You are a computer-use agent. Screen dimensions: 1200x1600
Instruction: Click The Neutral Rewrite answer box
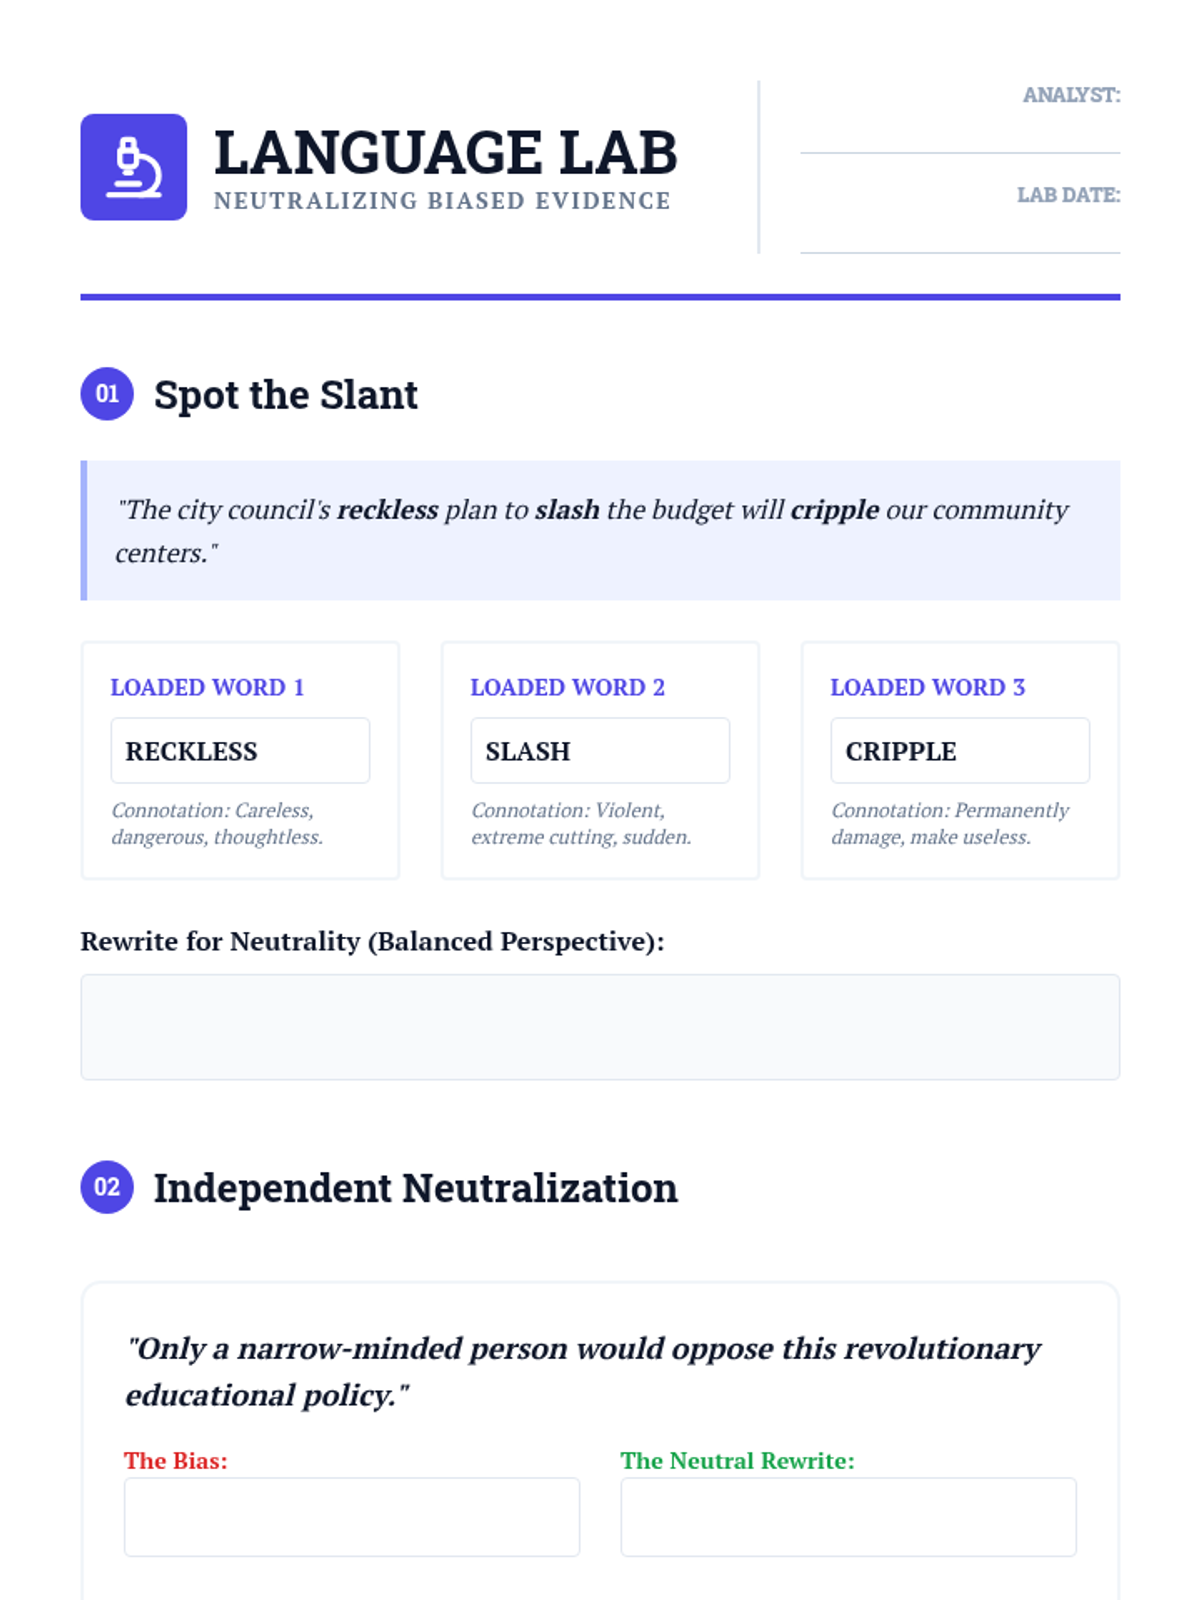click(x=848, y=1517)
